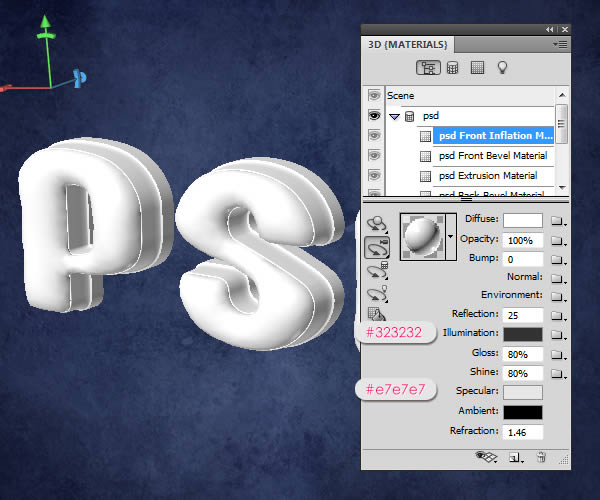Open the Environment texture folder menu

coord(558,297)
